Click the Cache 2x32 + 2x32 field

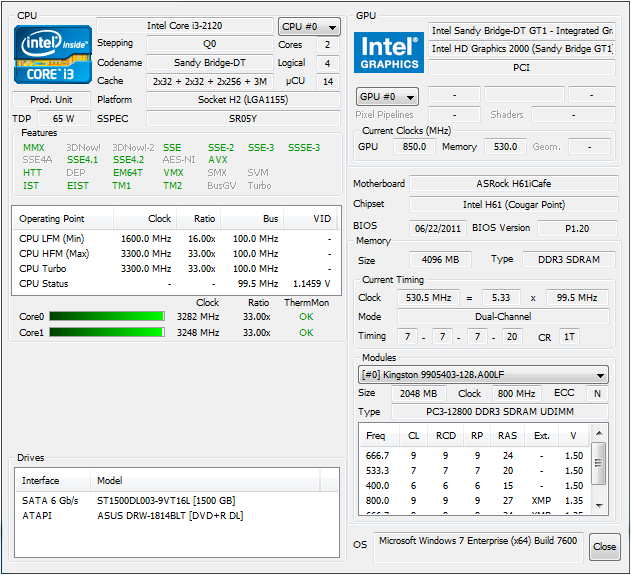click(210, 81)
